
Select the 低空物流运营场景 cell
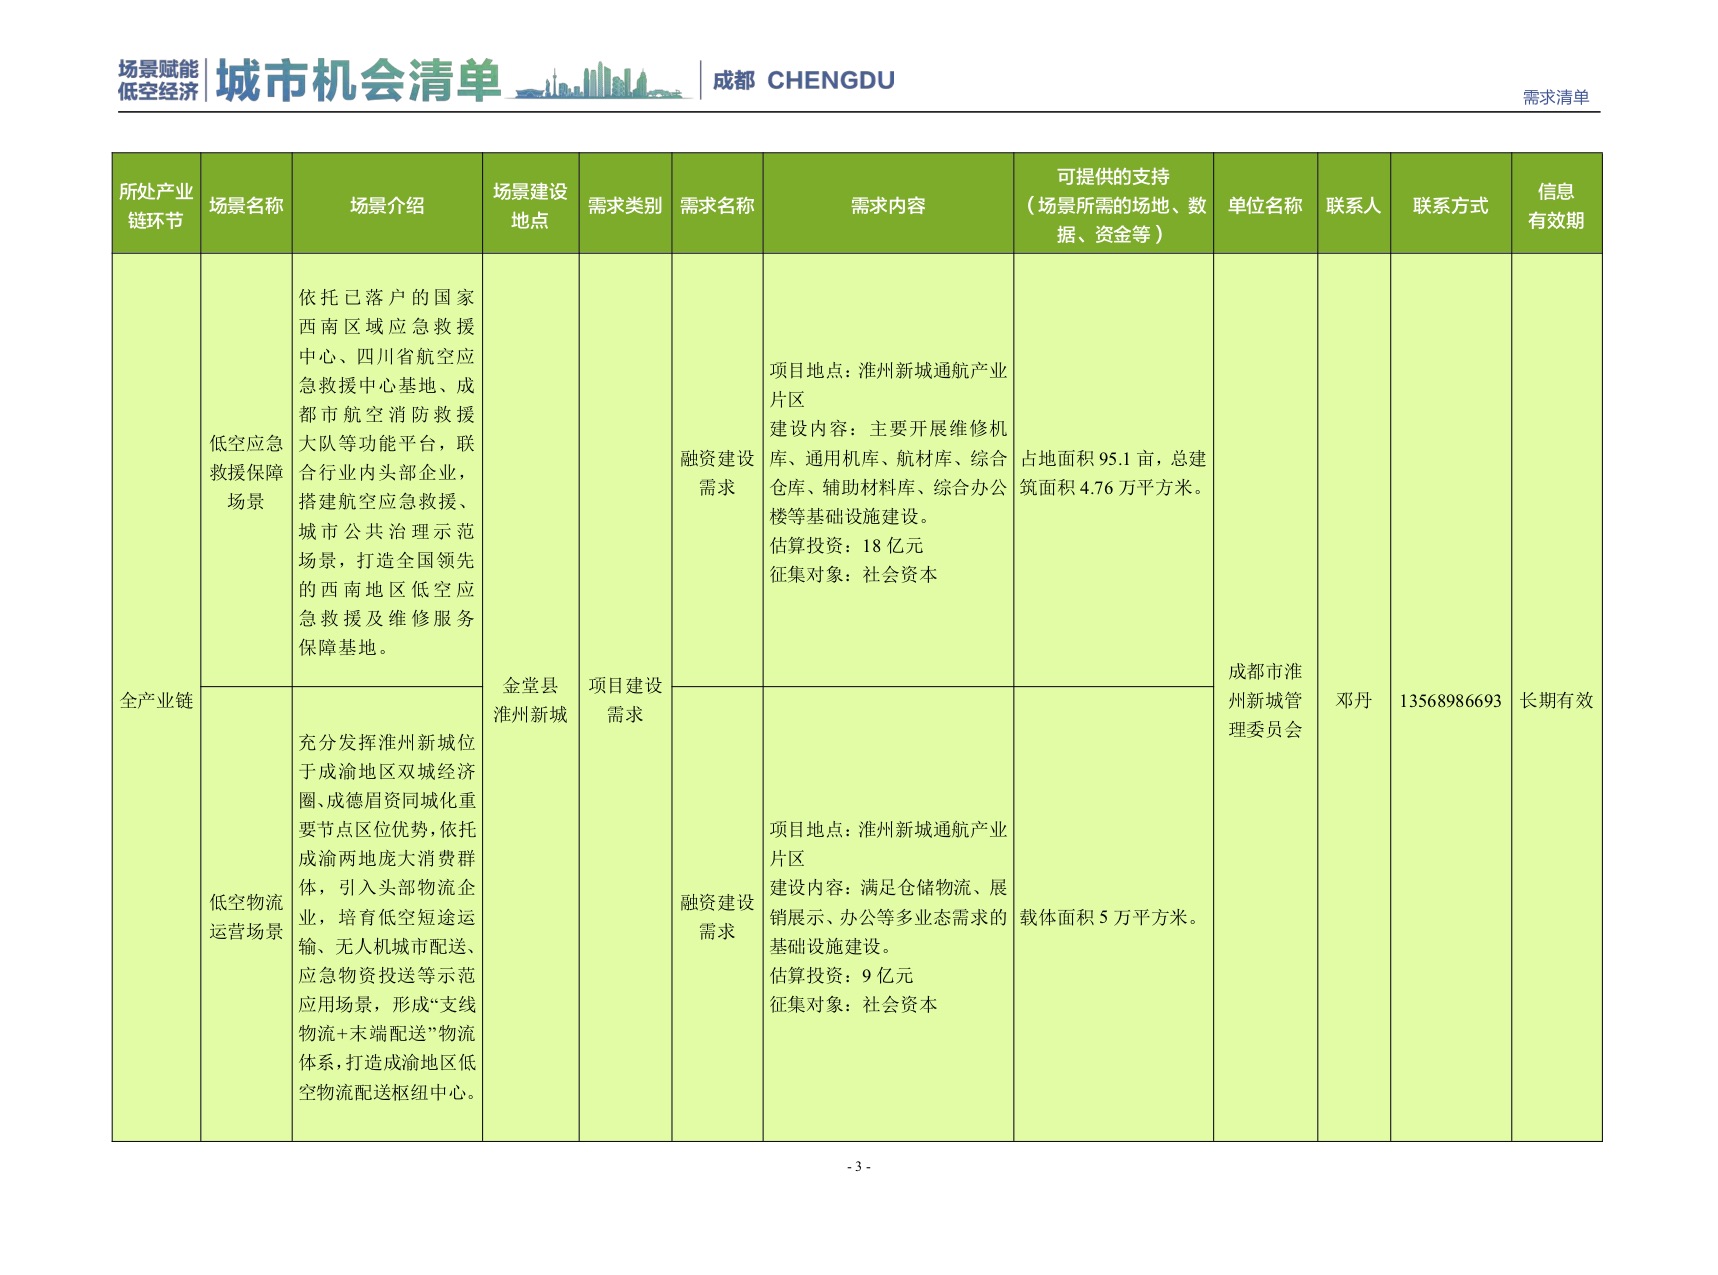246,916
